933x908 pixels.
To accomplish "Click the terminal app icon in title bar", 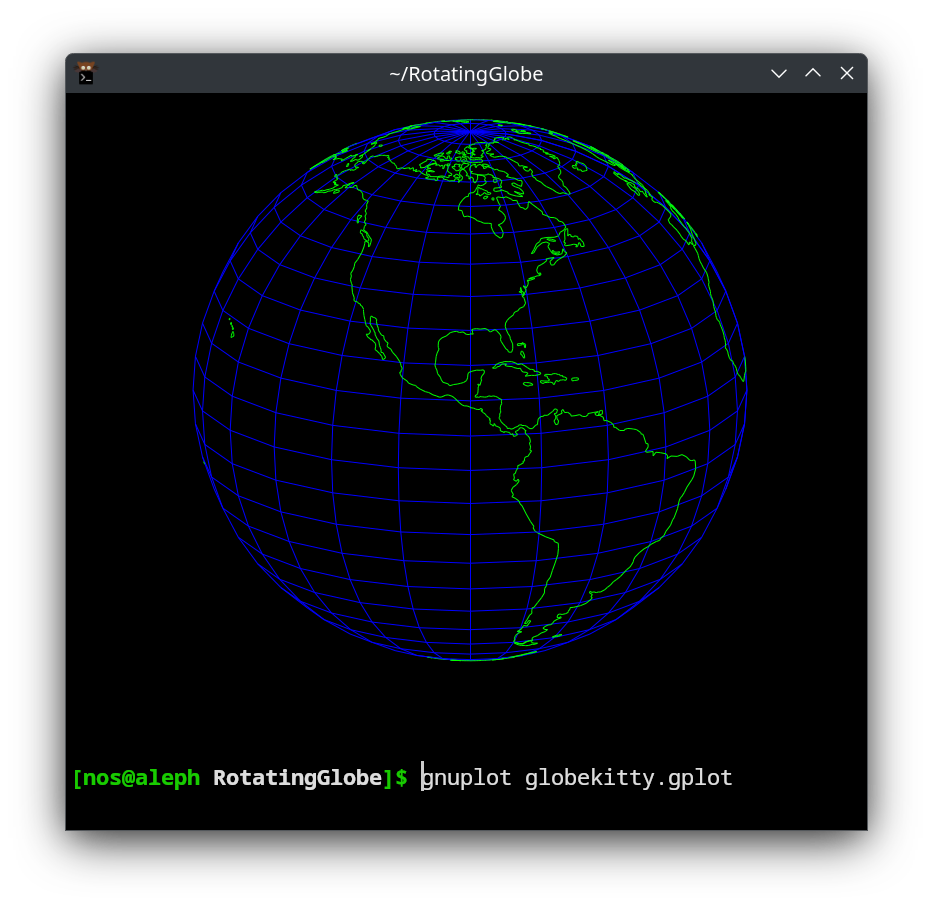I will coord(86,73).
